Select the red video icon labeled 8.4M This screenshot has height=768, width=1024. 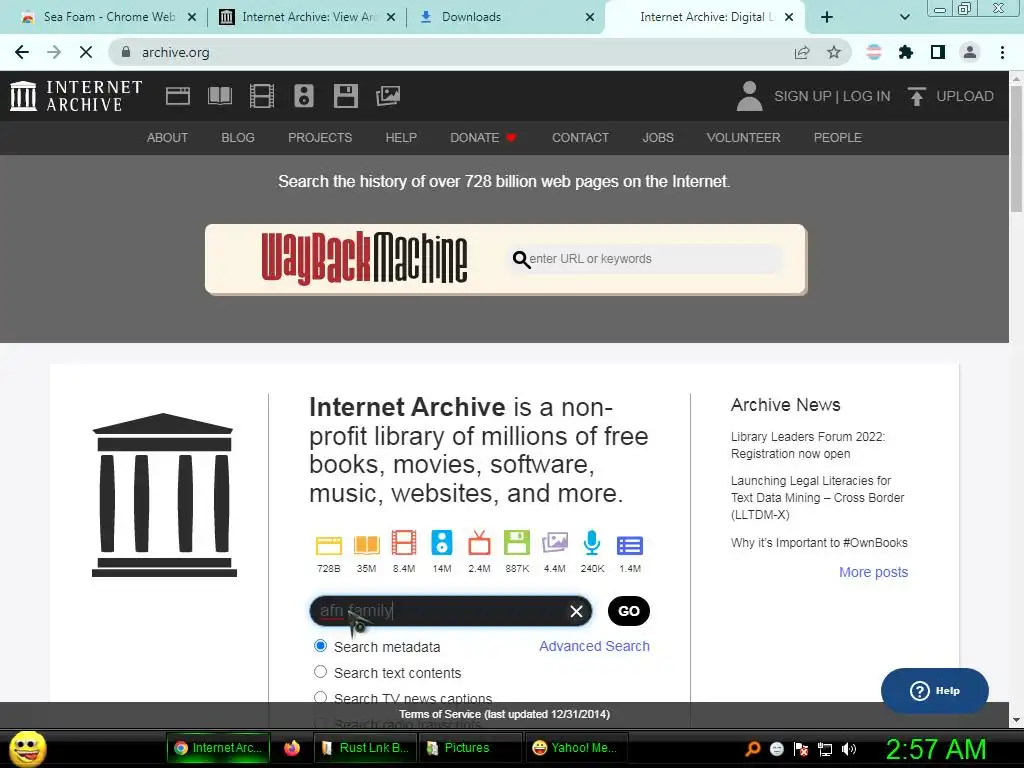(x=404, y=543)
